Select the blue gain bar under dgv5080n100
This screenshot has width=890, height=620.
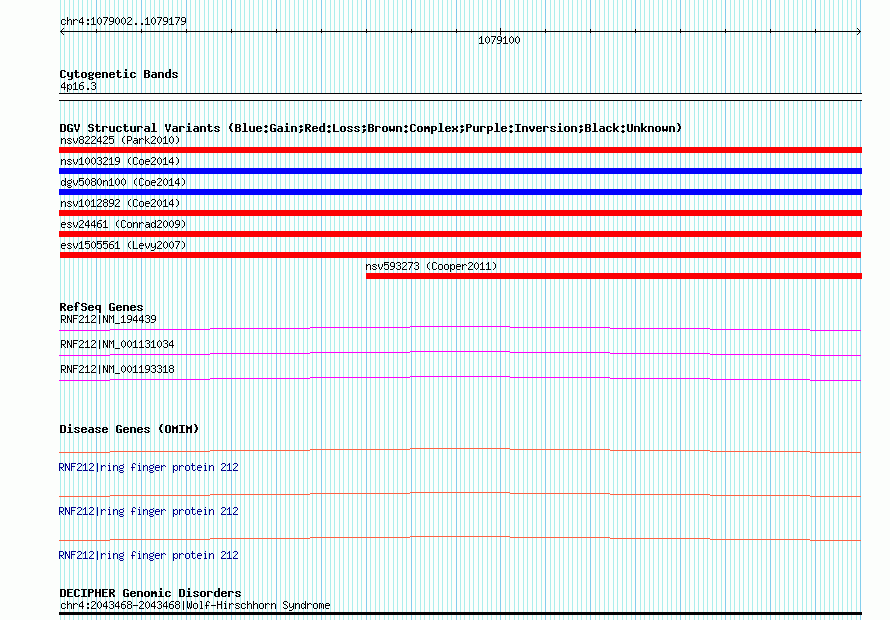point(460,192)
